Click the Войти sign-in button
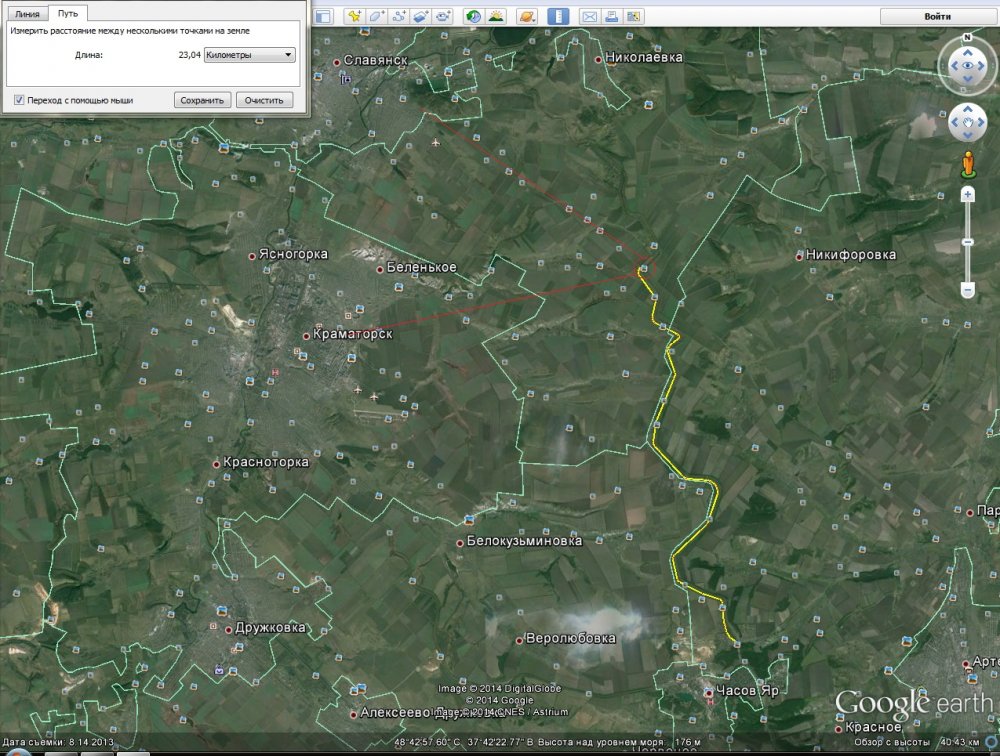Screen dimensions: 1000x756 tap(937, 17)
